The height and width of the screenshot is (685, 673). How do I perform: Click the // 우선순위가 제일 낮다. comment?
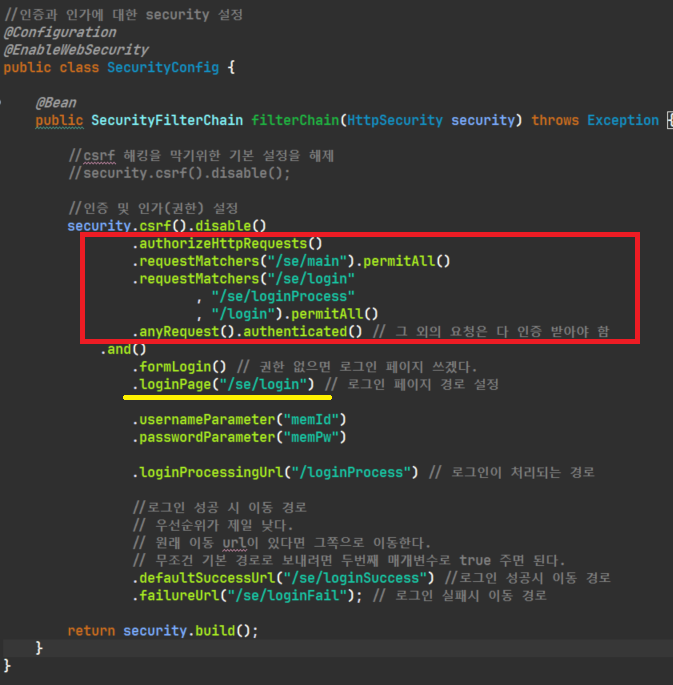pos(213,525)
